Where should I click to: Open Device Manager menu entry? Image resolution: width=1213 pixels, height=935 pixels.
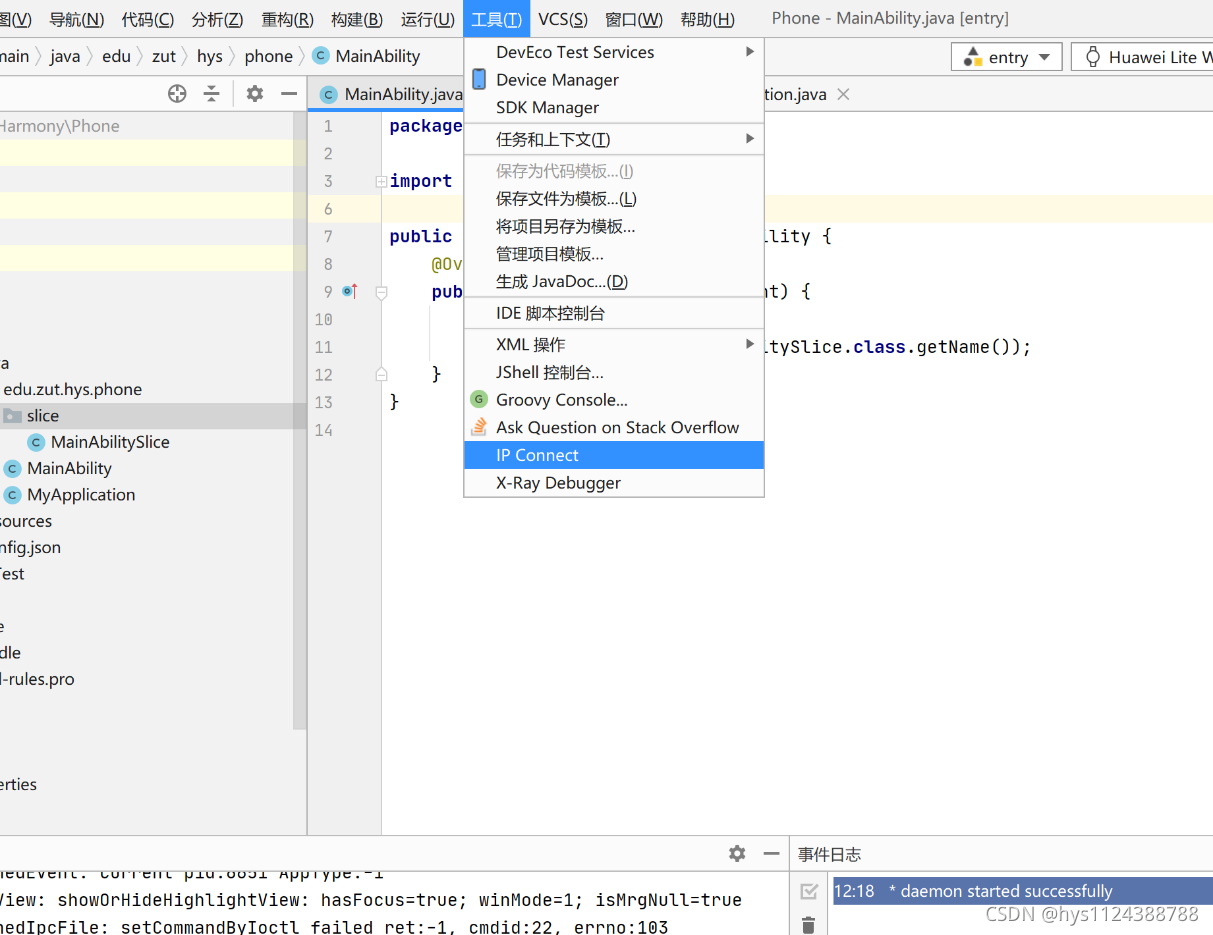click(x=614, y=80)
